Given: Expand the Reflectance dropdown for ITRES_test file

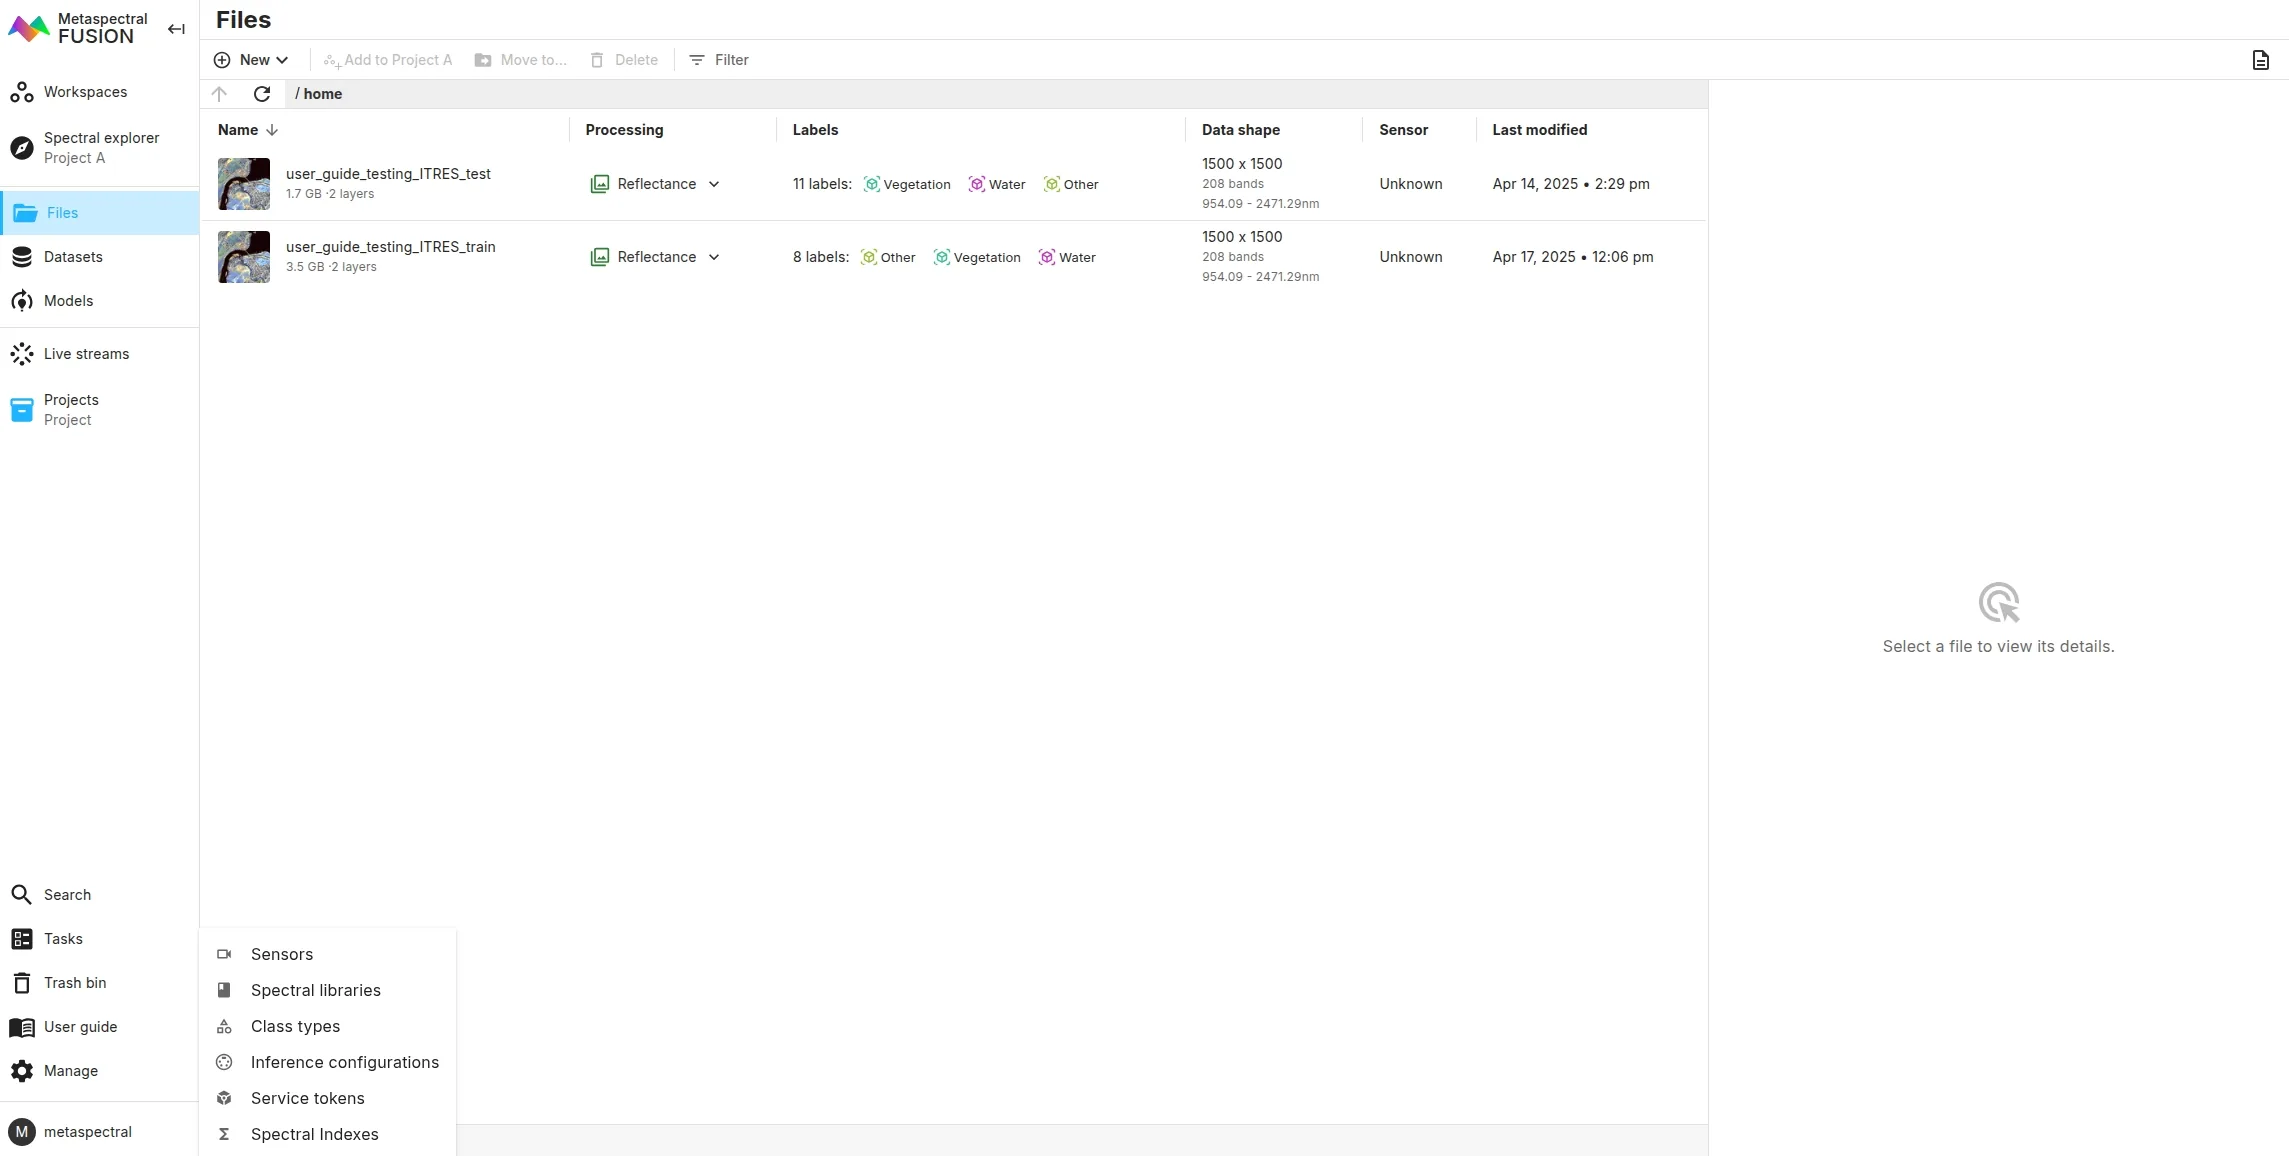Looking at the screenshot, I should pyautogui.click(x=714, y=184).
